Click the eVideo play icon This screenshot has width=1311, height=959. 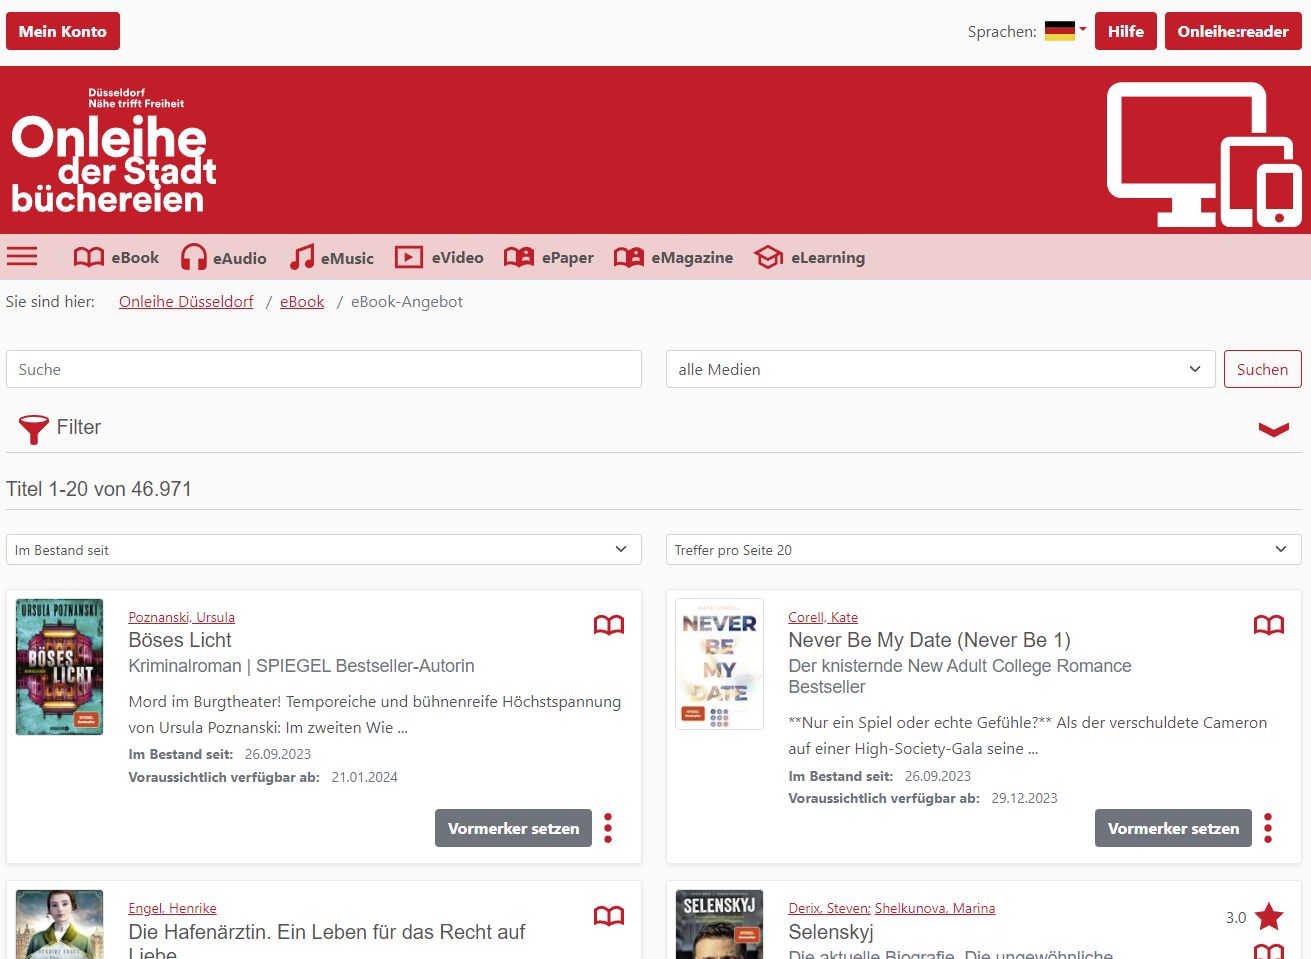pos(409,257)
